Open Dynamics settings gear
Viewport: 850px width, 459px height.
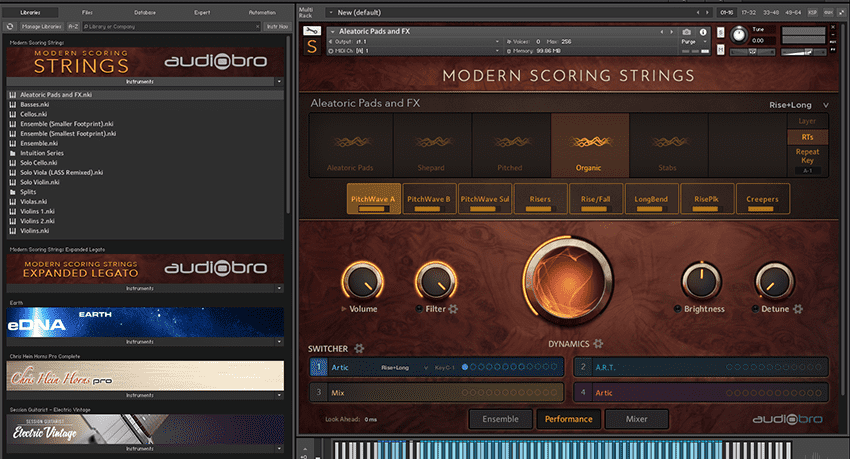point(598,344)
